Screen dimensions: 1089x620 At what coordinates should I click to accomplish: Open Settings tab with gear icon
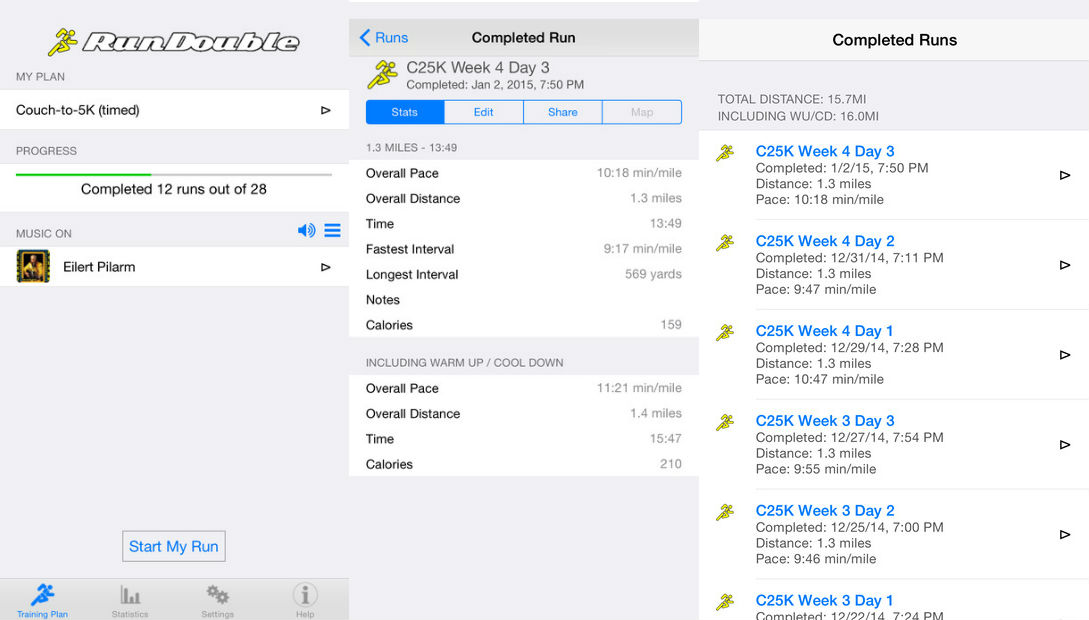click(x=217, y=601)
